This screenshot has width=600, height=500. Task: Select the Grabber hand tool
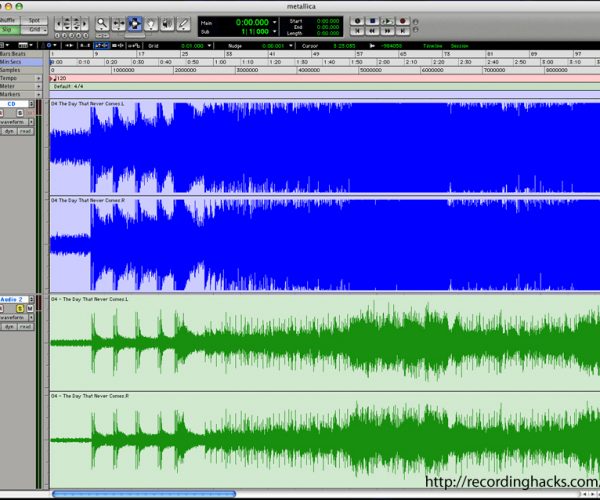pos(151,24)
